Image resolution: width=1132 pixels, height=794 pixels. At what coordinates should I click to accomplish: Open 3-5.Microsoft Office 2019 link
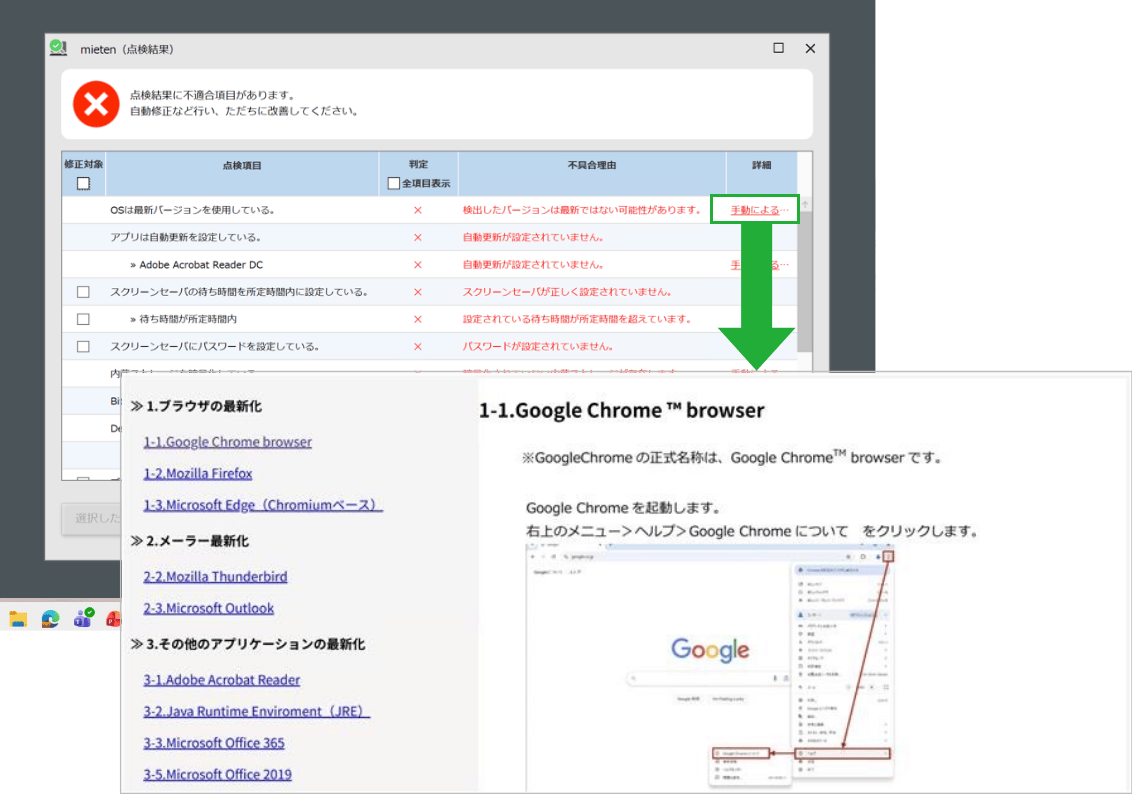click(217, 775)
